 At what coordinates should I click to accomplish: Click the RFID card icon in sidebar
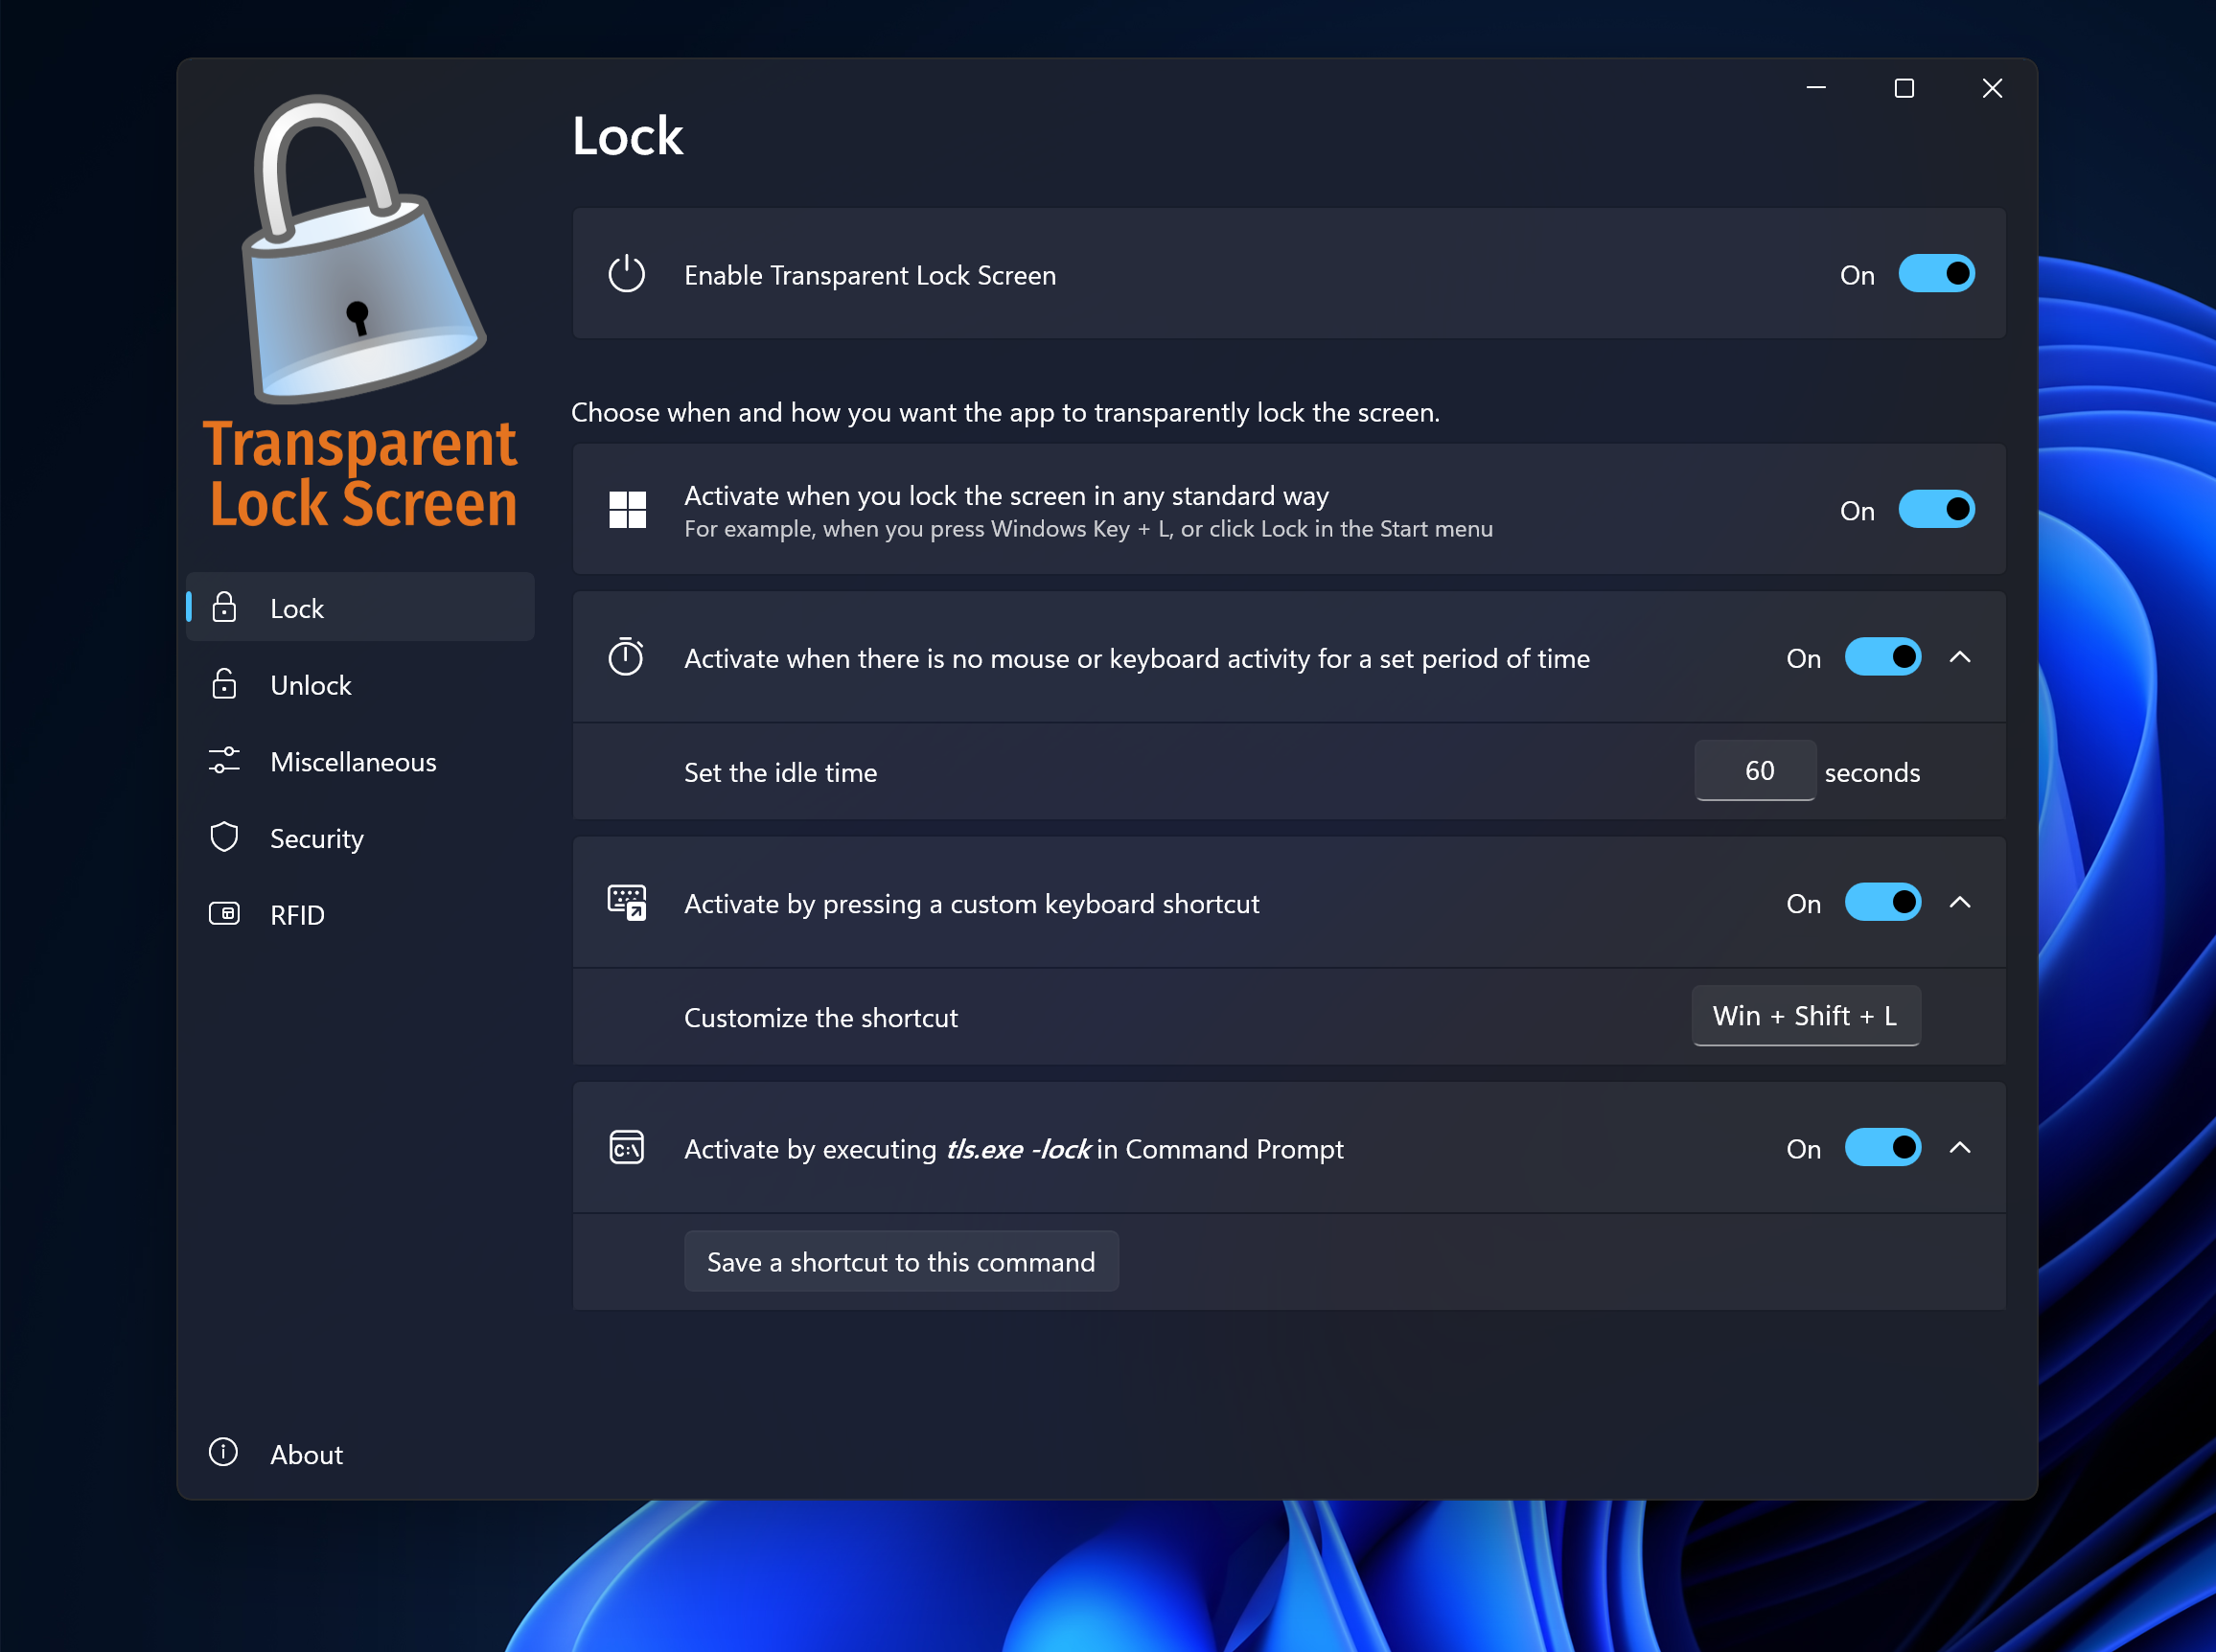(224, 913)
